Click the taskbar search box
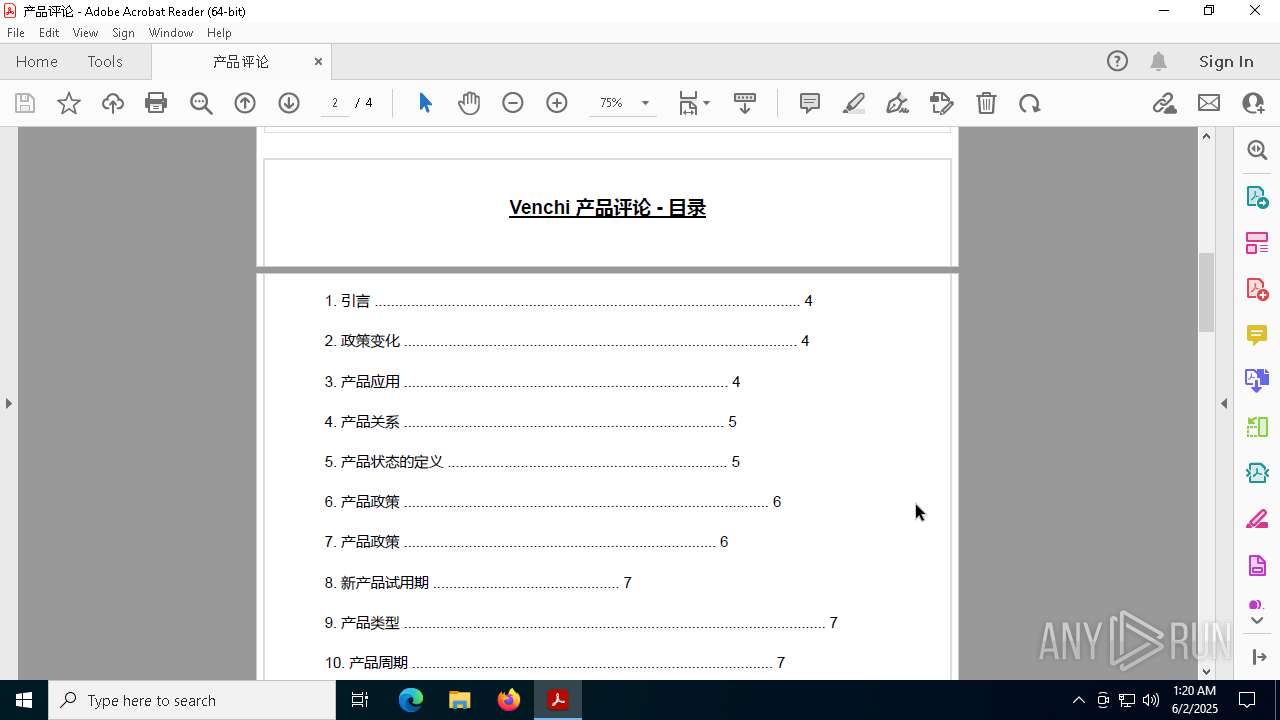1280x720 pixels. point(192,700)
